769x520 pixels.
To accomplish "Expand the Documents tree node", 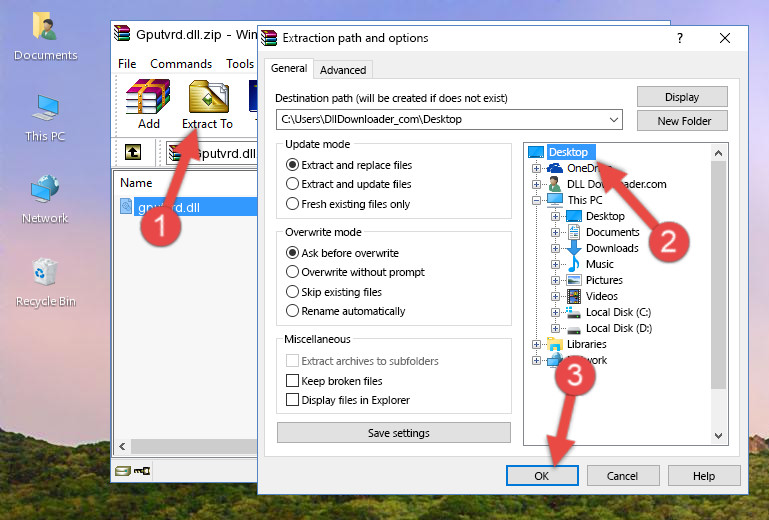I will (555, 232).
